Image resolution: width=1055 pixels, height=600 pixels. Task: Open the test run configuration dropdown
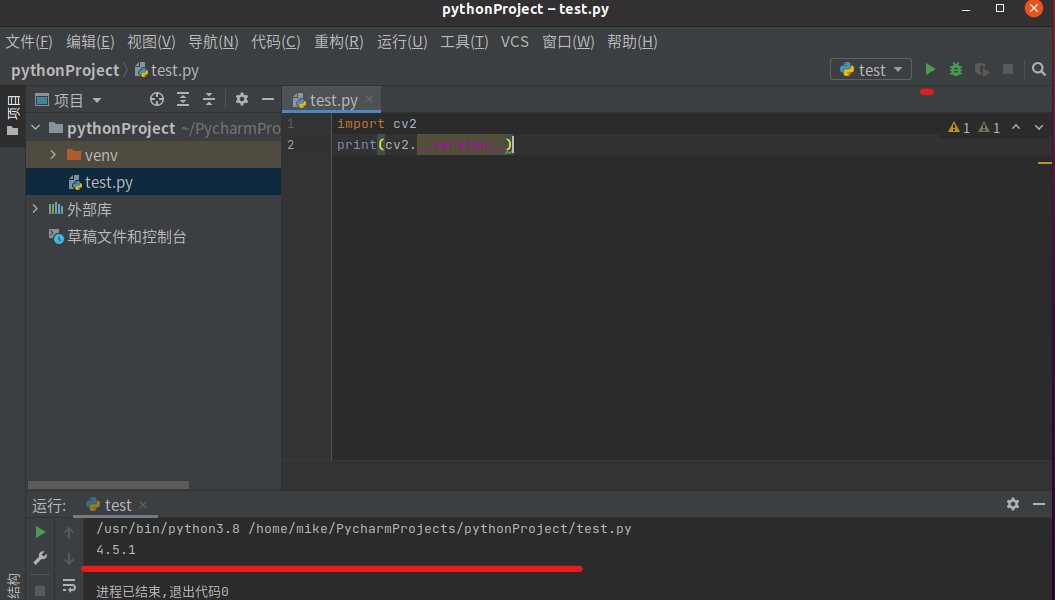coord(871,69)
